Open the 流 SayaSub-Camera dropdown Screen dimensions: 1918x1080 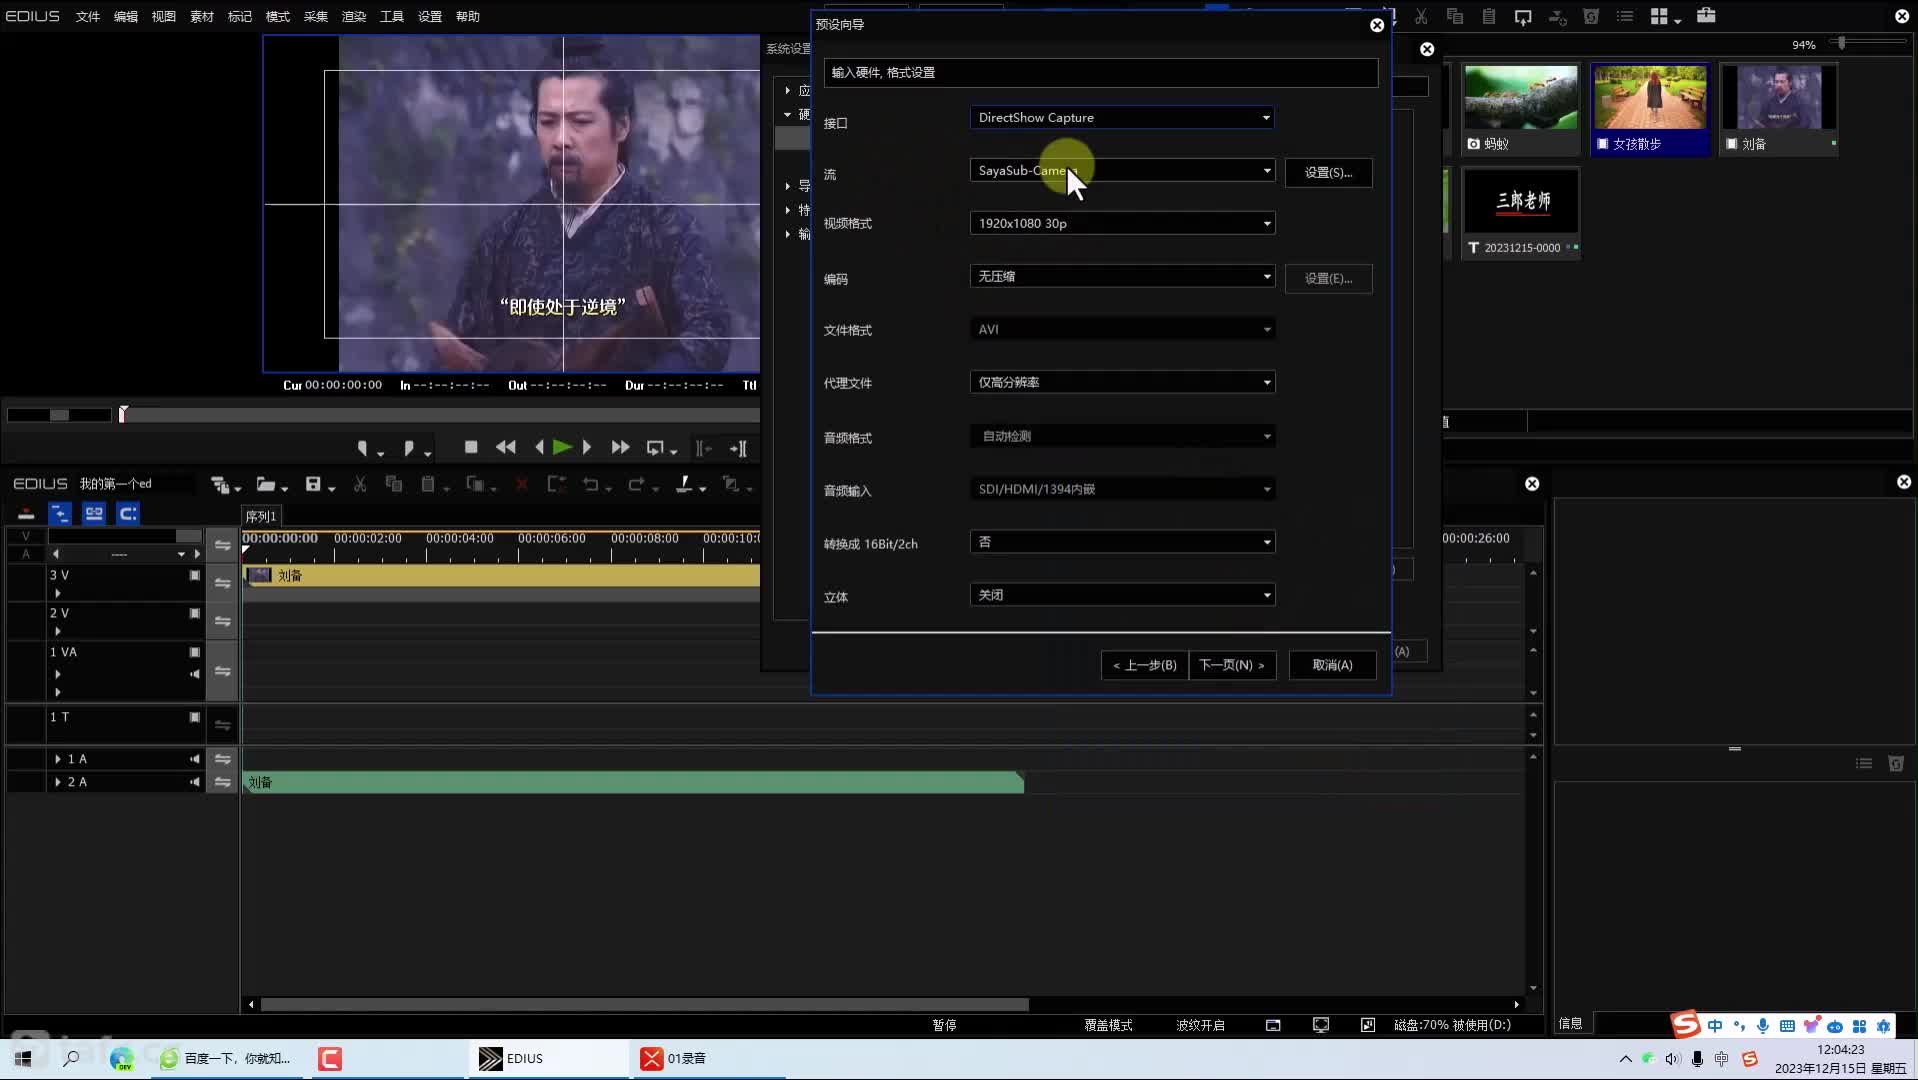(1122, 171)
